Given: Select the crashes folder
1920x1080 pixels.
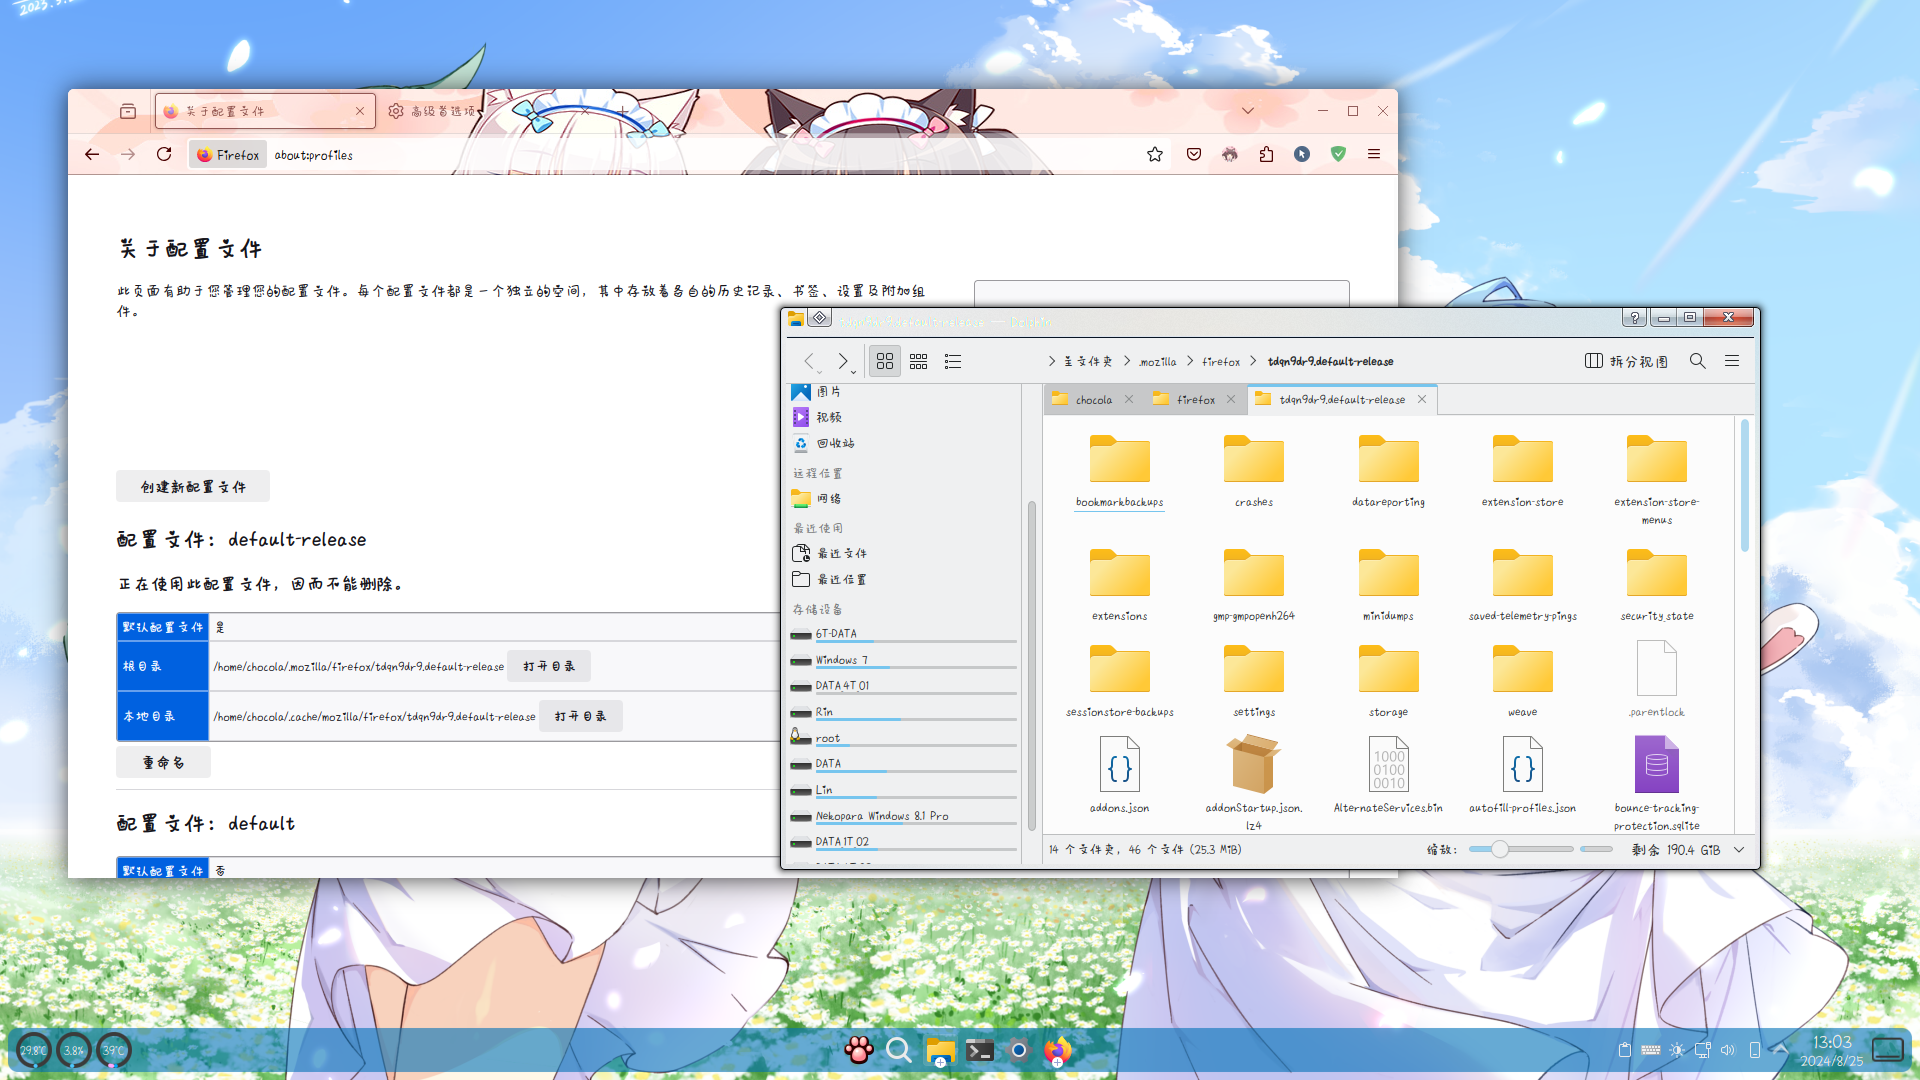Looking at the screenshot, I should (1253, 471).
